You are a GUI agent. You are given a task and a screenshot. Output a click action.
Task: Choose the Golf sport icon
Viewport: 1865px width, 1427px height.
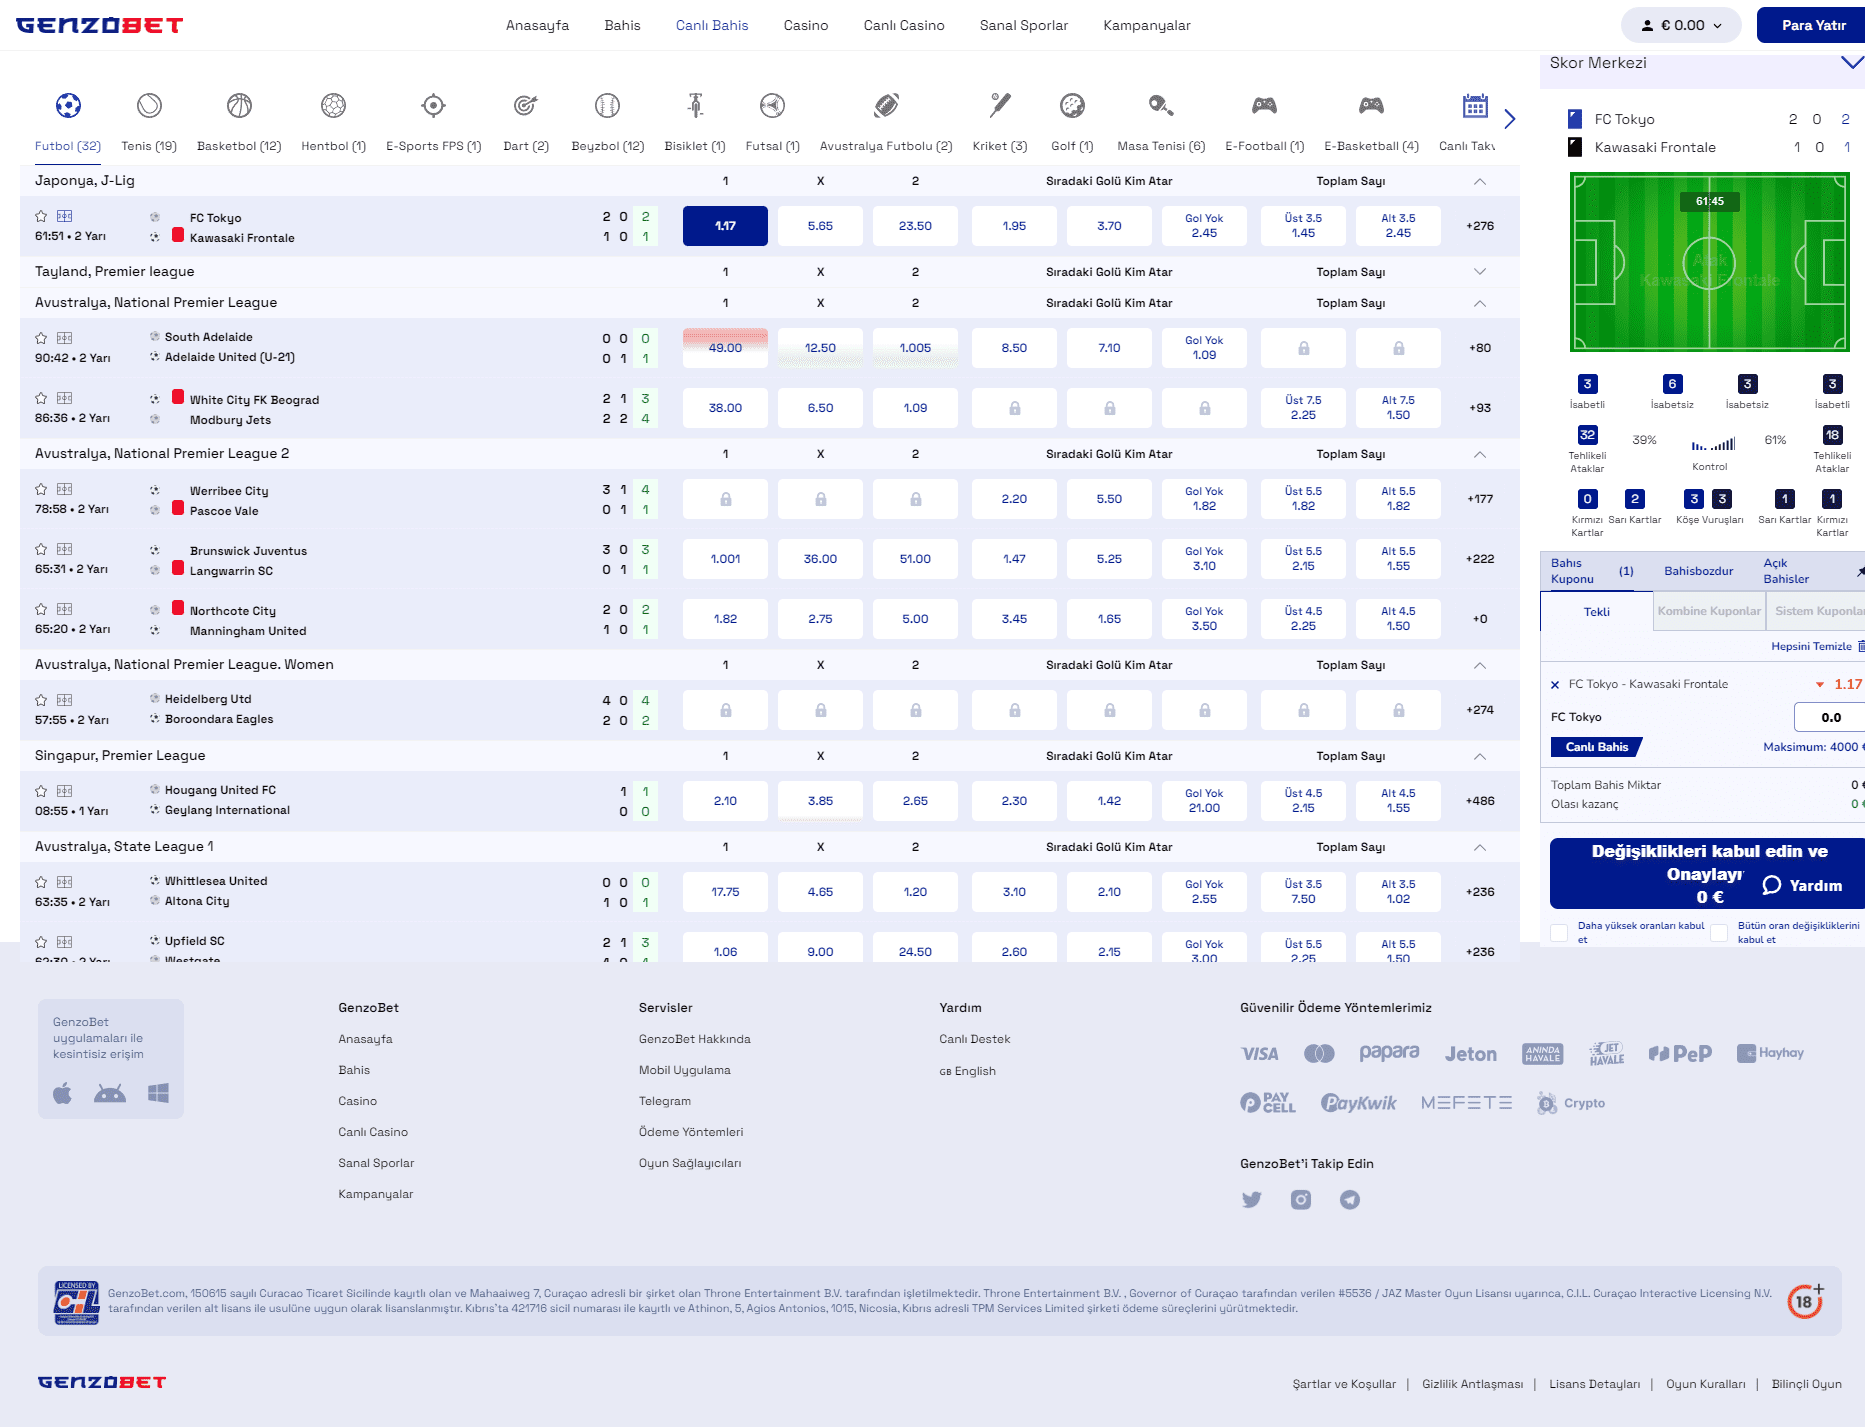point(1072,105)
